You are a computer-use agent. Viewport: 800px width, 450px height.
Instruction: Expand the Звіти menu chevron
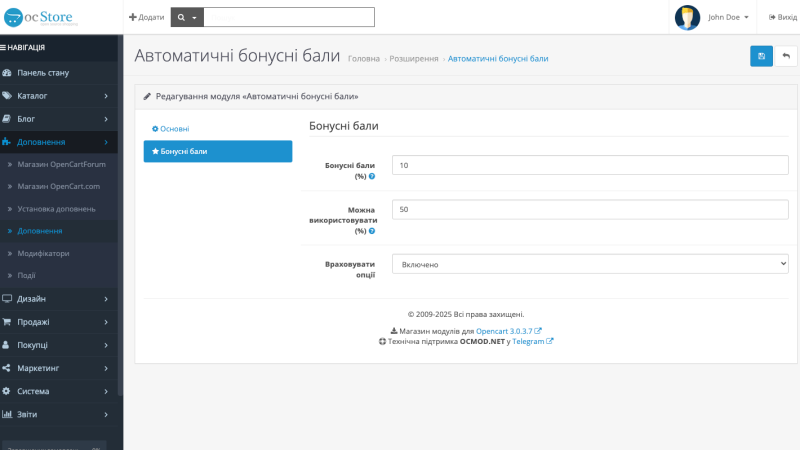pyautogui.click(x=106, y=415)
